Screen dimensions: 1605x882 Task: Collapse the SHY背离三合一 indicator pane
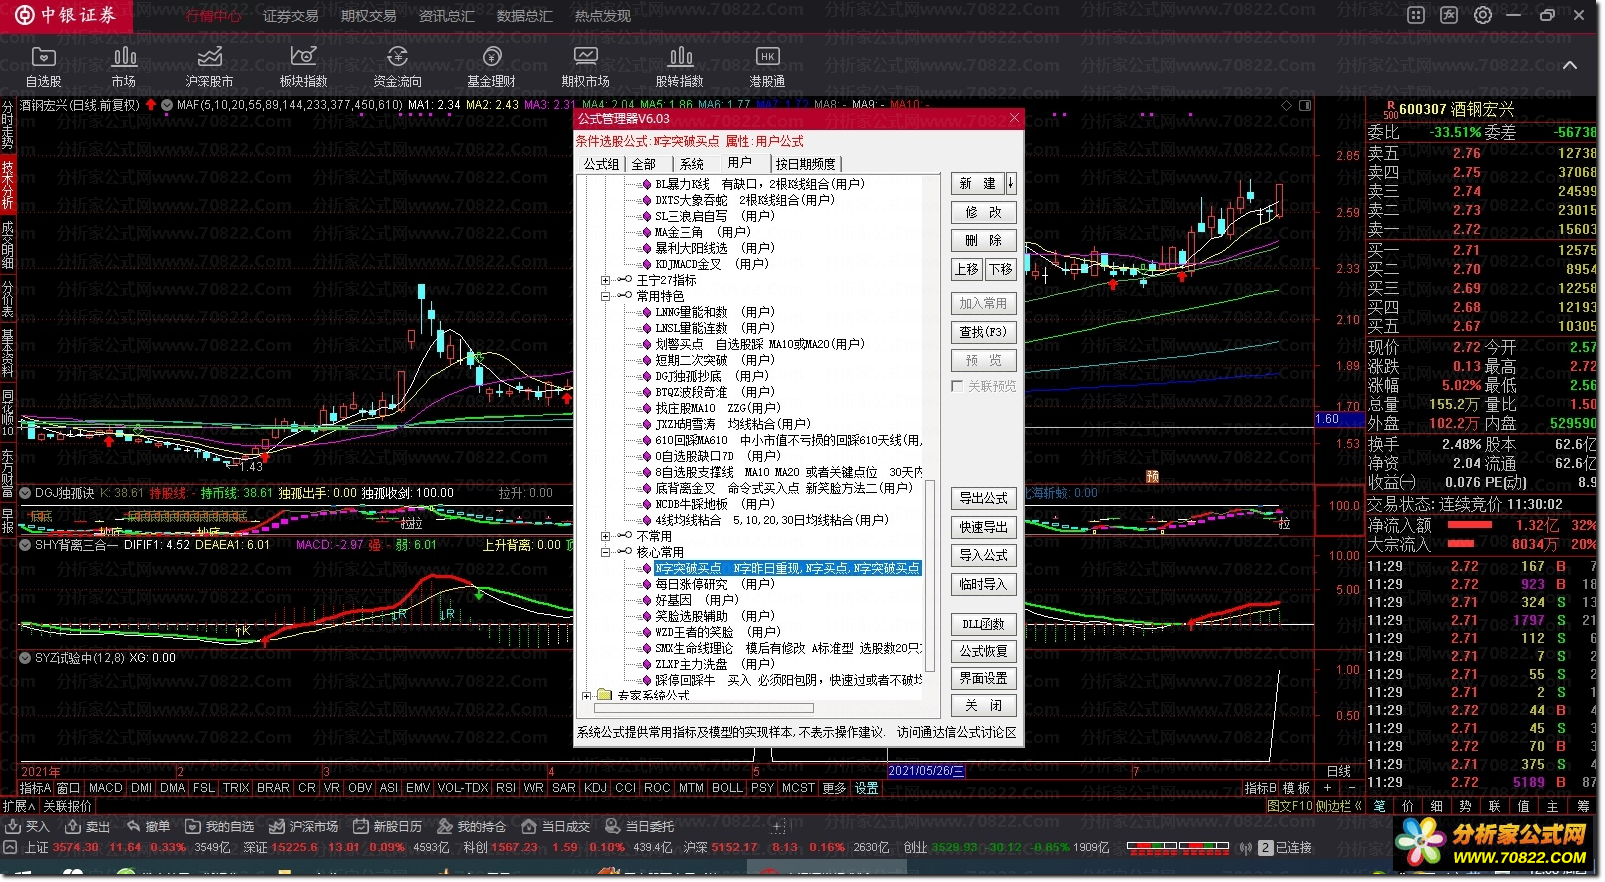coord(25,545)
